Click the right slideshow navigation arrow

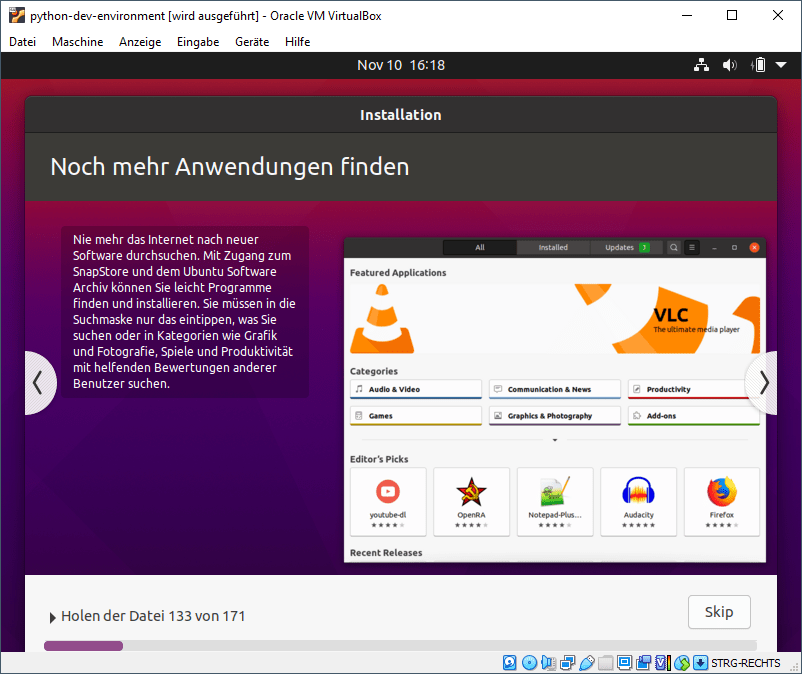click(763, 382)
